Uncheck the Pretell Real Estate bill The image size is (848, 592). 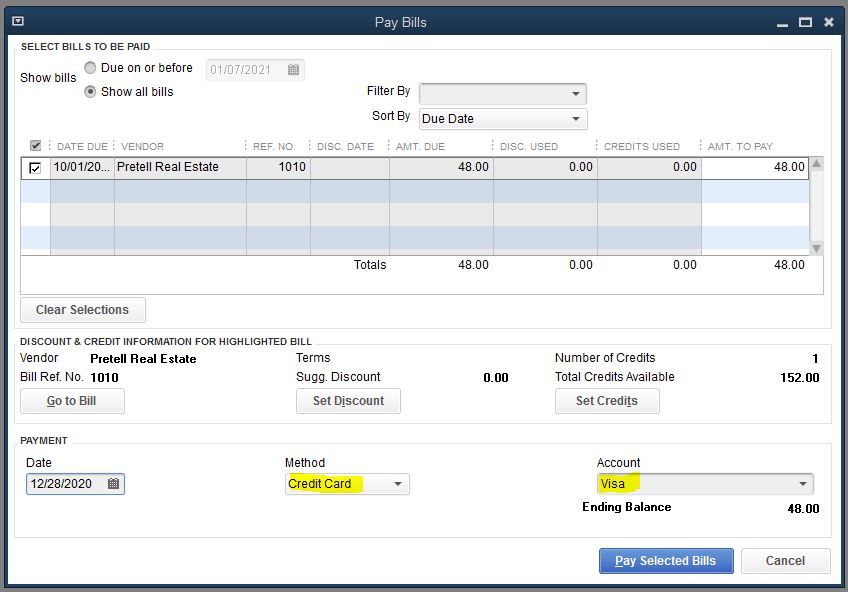35,168
